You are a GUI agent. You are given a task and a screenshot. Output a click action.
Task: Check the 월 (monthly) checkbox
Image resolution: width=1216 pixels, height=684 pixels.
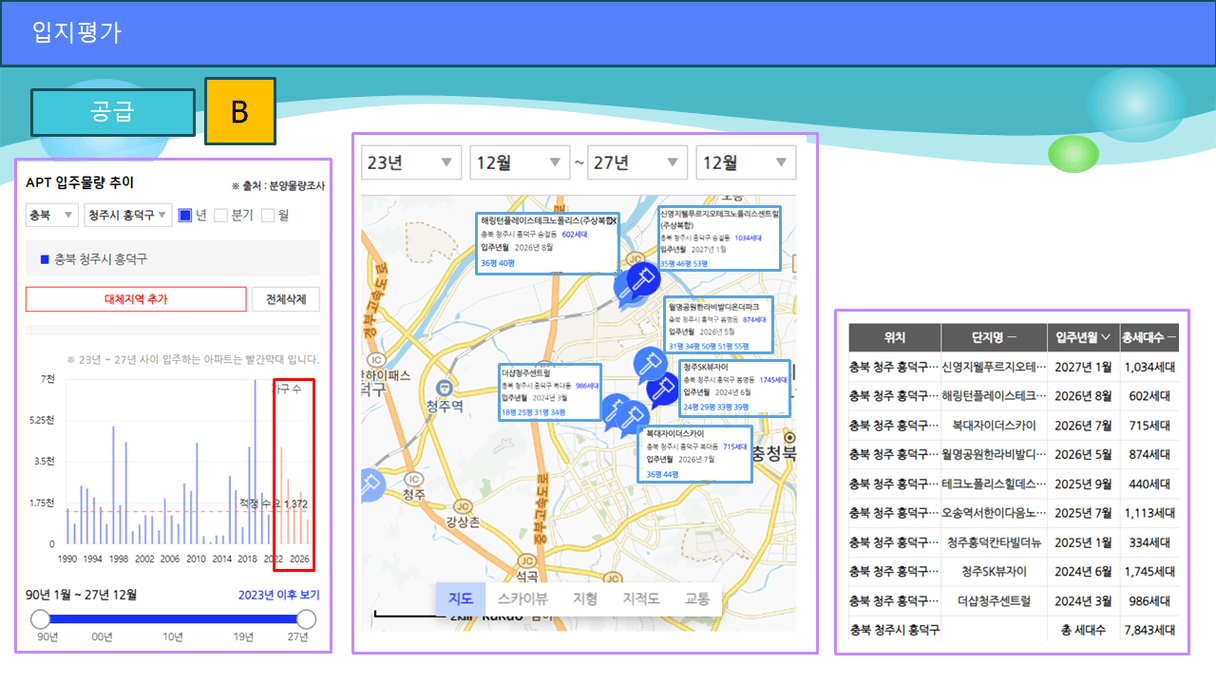click(x=268, y=215)
